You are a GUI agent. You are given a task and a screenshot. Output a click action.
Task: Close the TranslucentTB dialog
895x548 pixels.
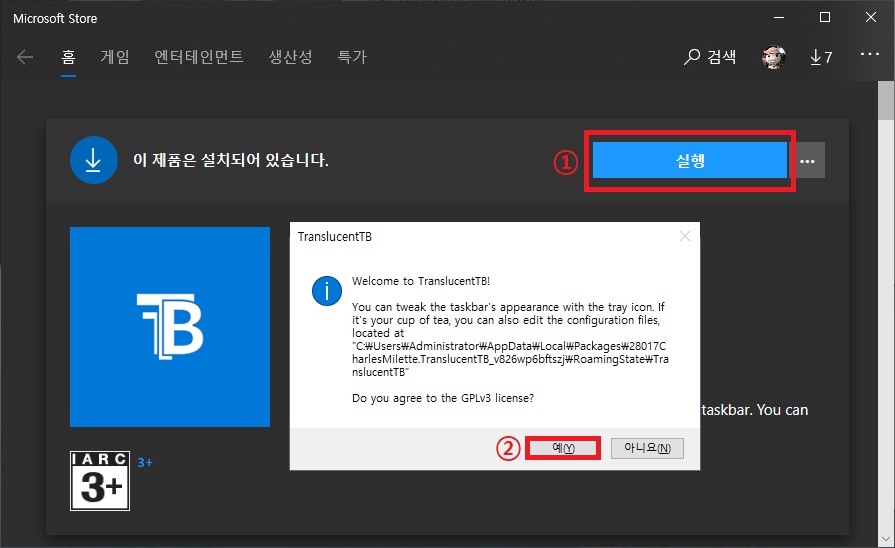[x=685, y=236]
